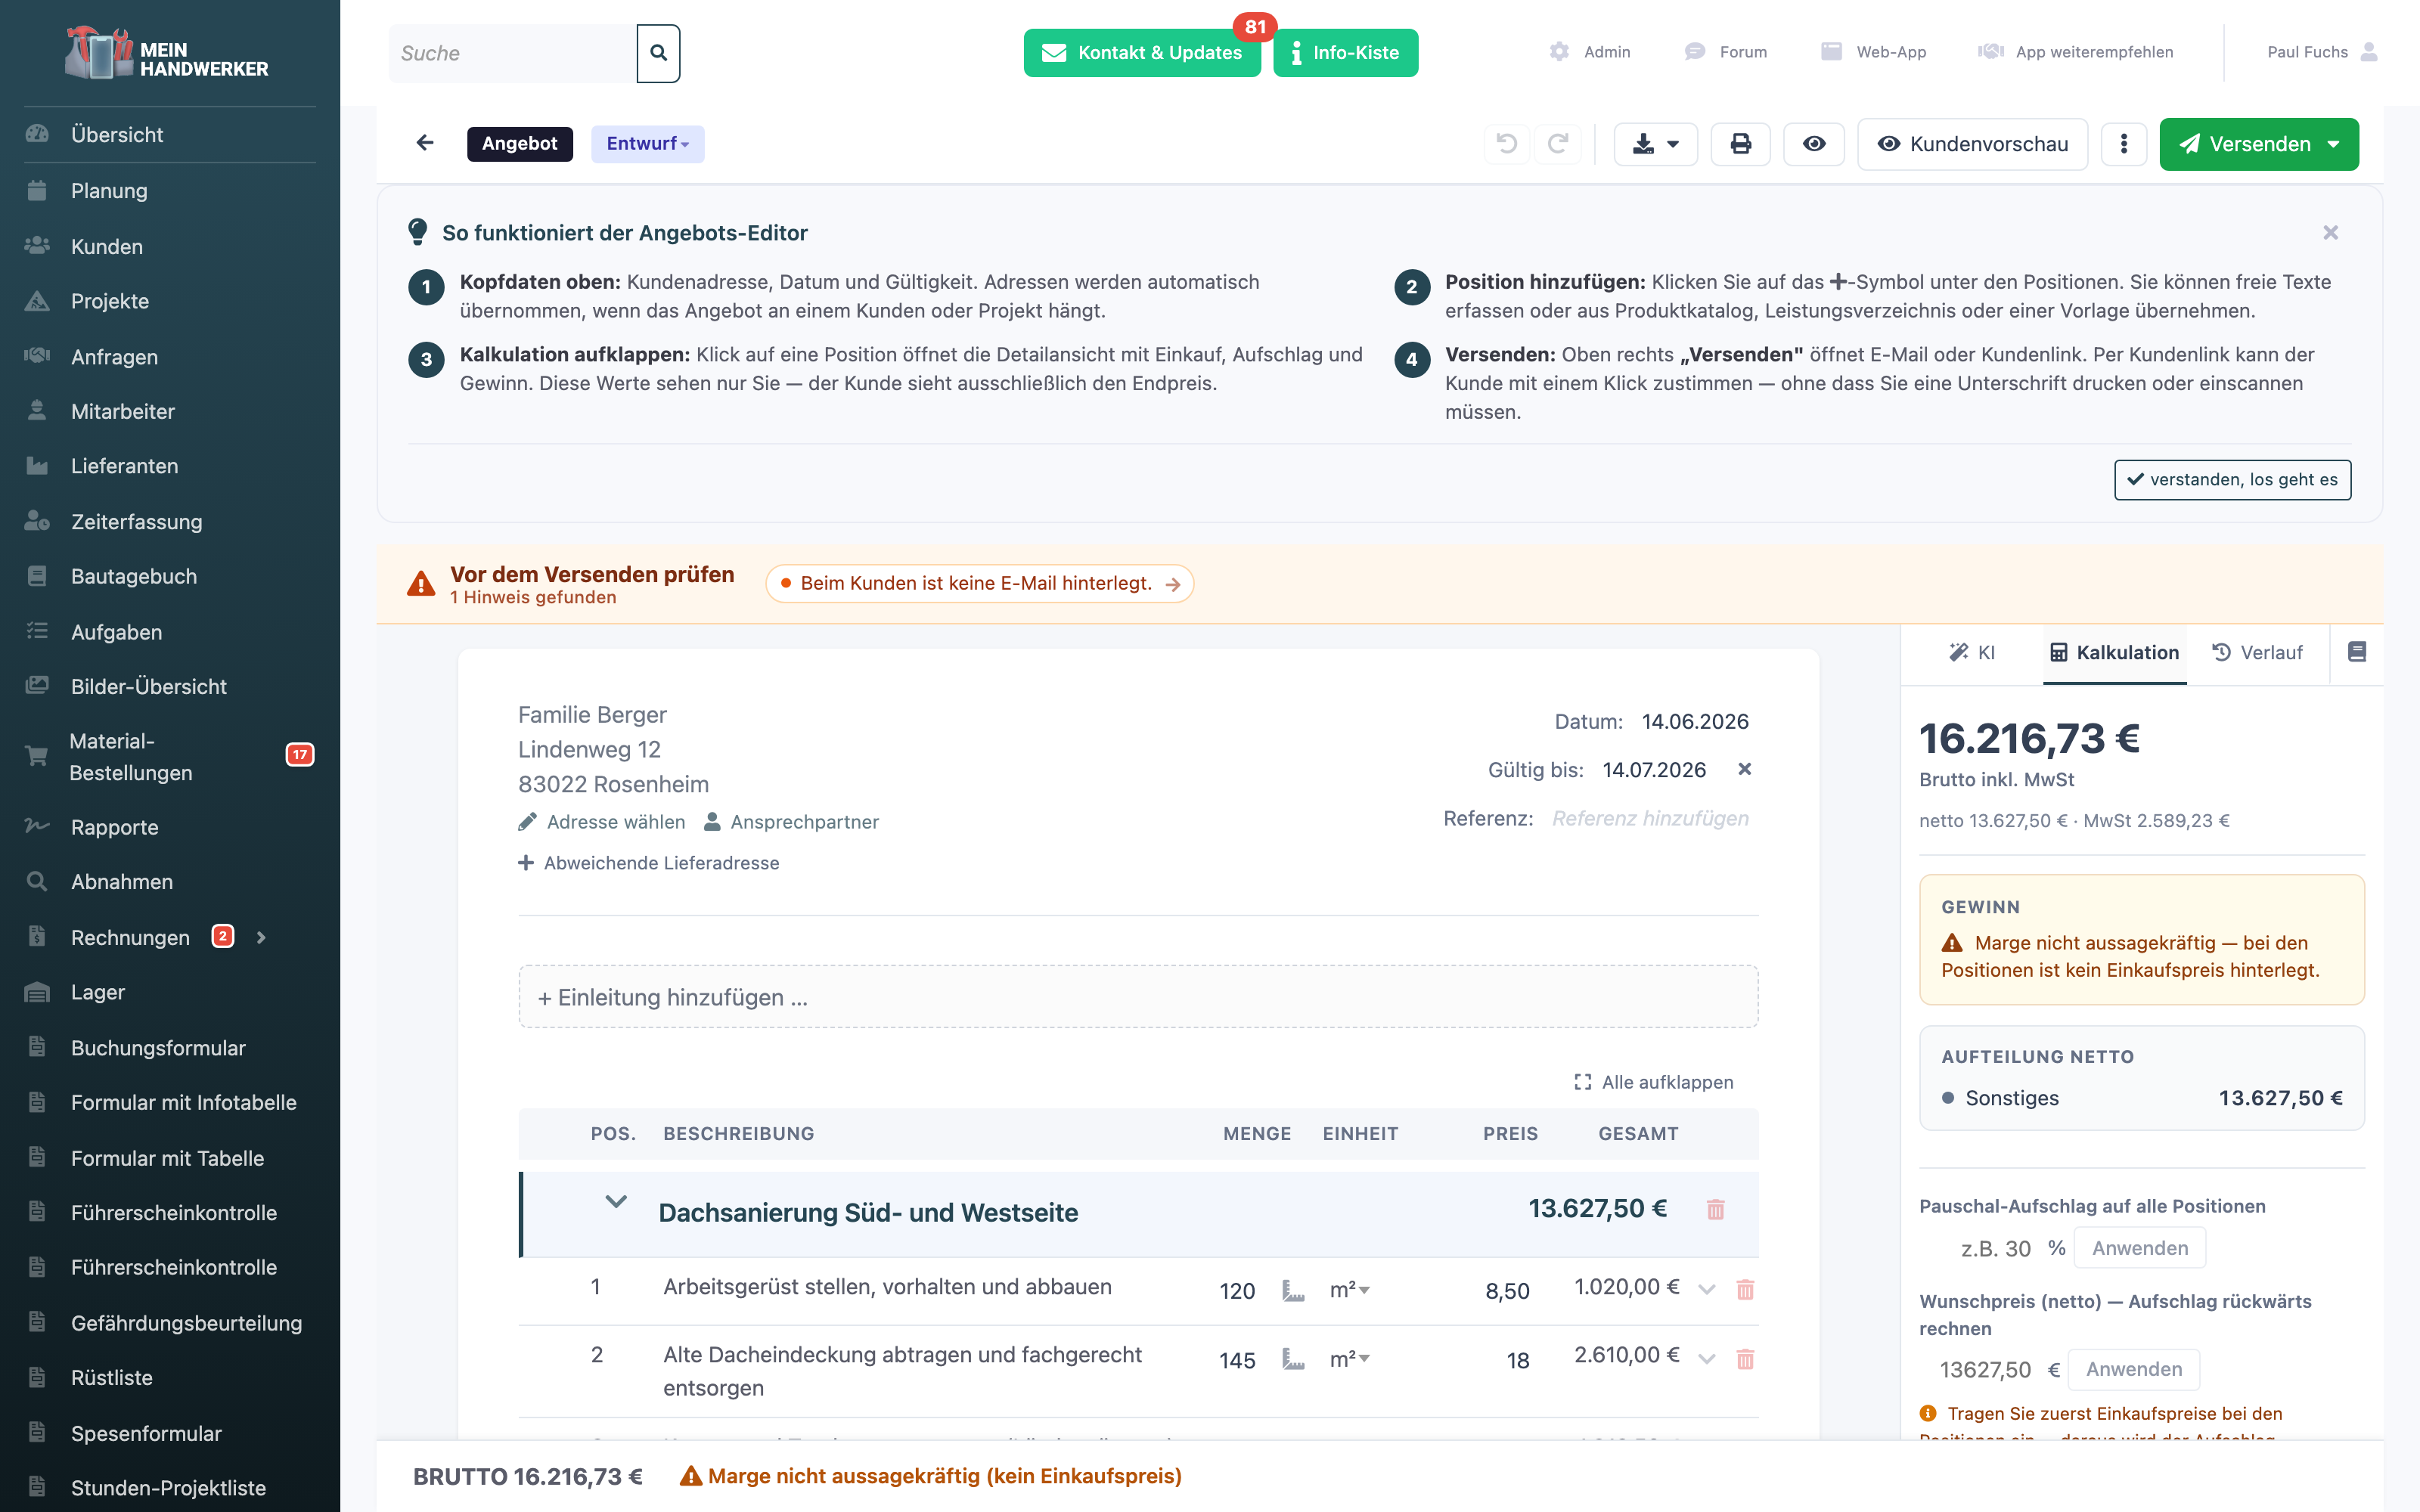Delete the Dachsanierung group with trash icon
Viewport: 2420px width, 1512px height.
pos(1715,1210)
